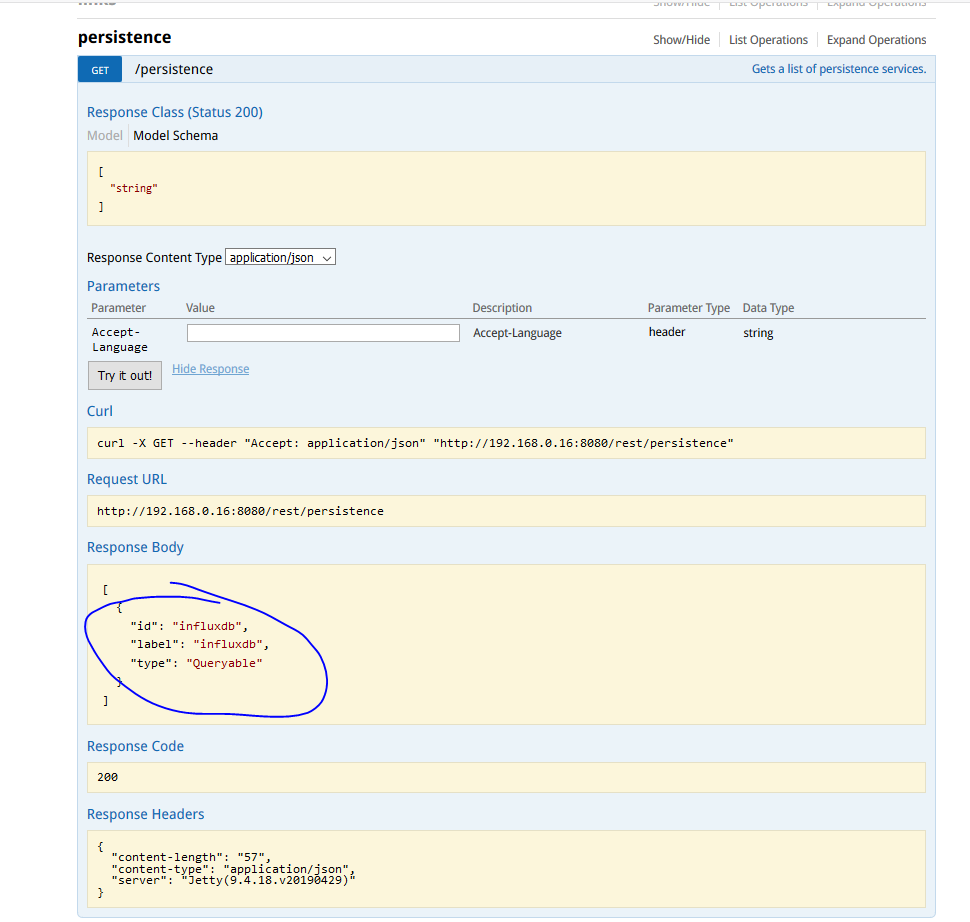Expand Operations for persistence section

[876, 40]
